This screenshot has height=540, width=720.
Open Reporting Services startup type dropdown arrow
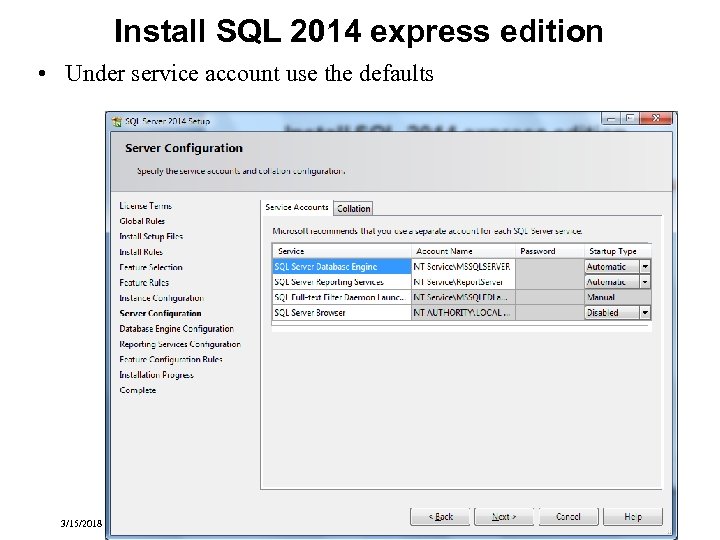(645, 282)
